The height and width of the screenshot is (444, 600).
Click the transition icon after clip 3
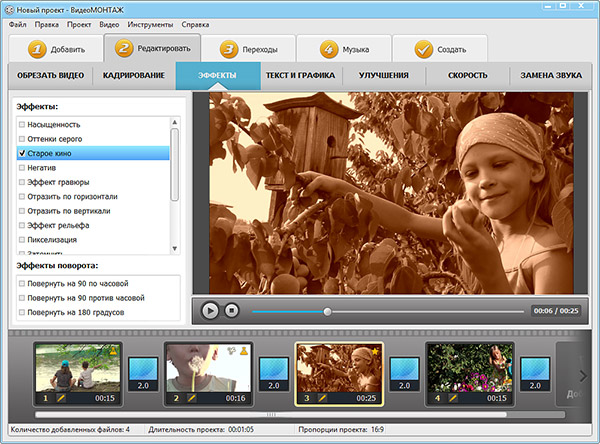click(x=404, y=374)
